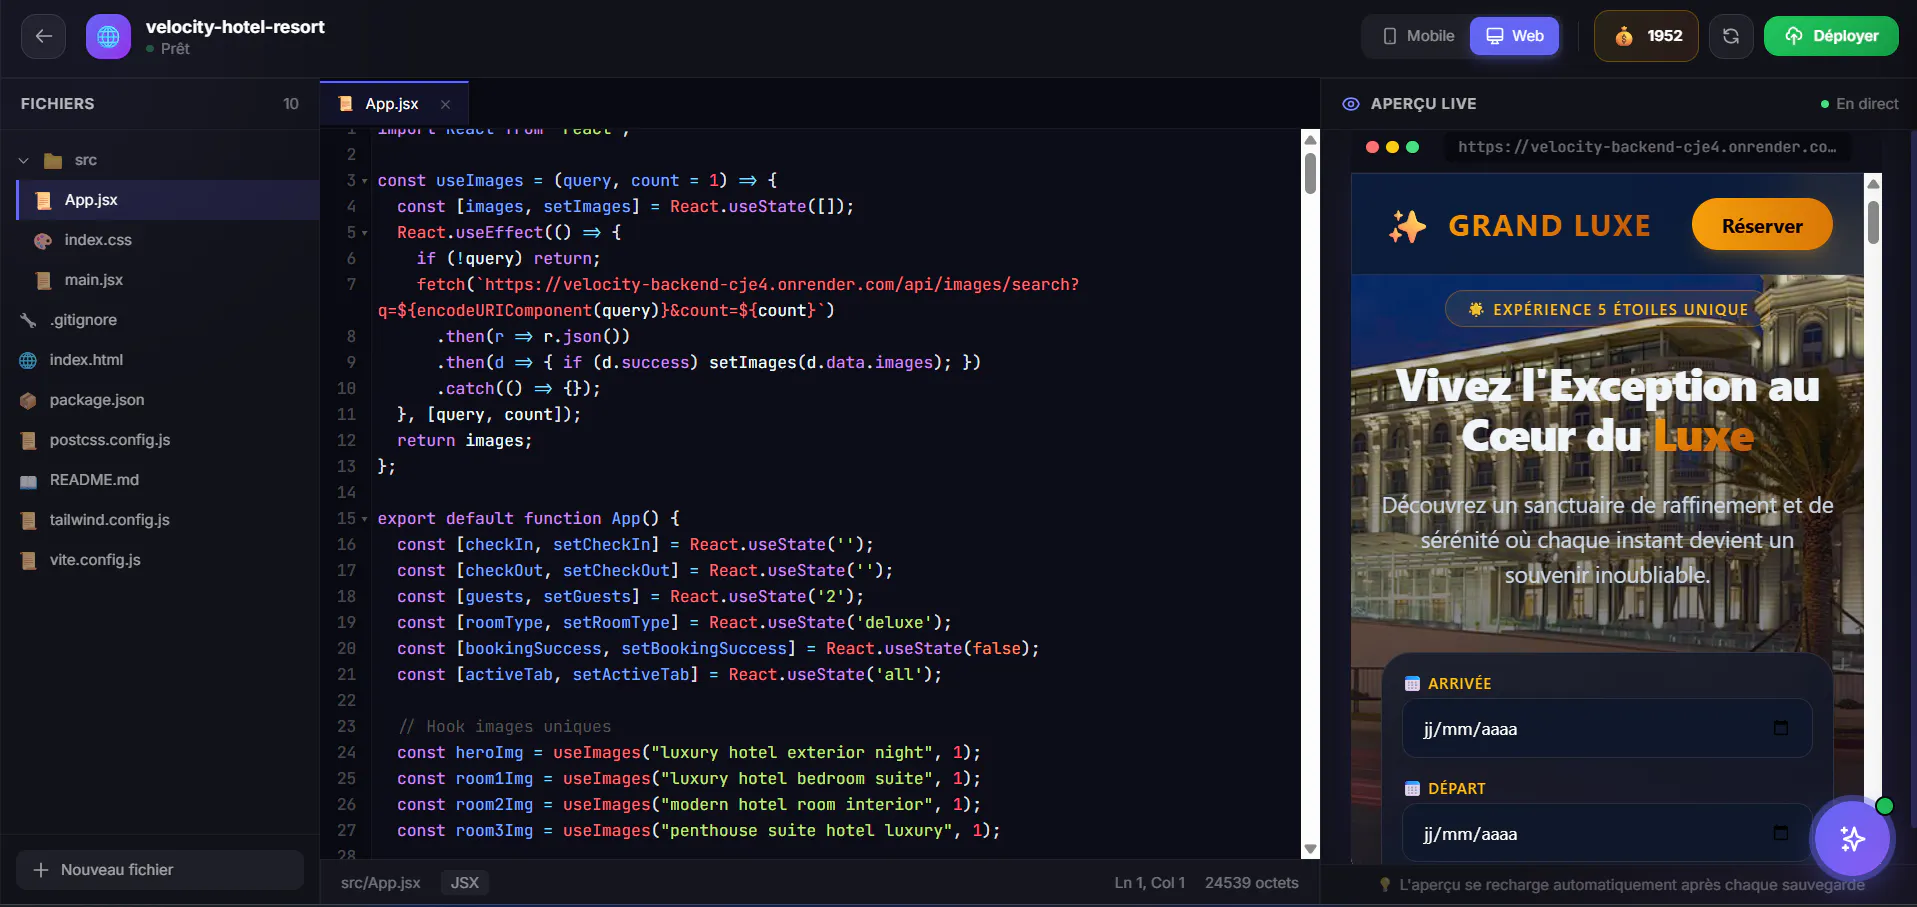Screen dimensions: 1917x907
Task: Collapse code fold at line 3
Action: click(x=365, y=181)
